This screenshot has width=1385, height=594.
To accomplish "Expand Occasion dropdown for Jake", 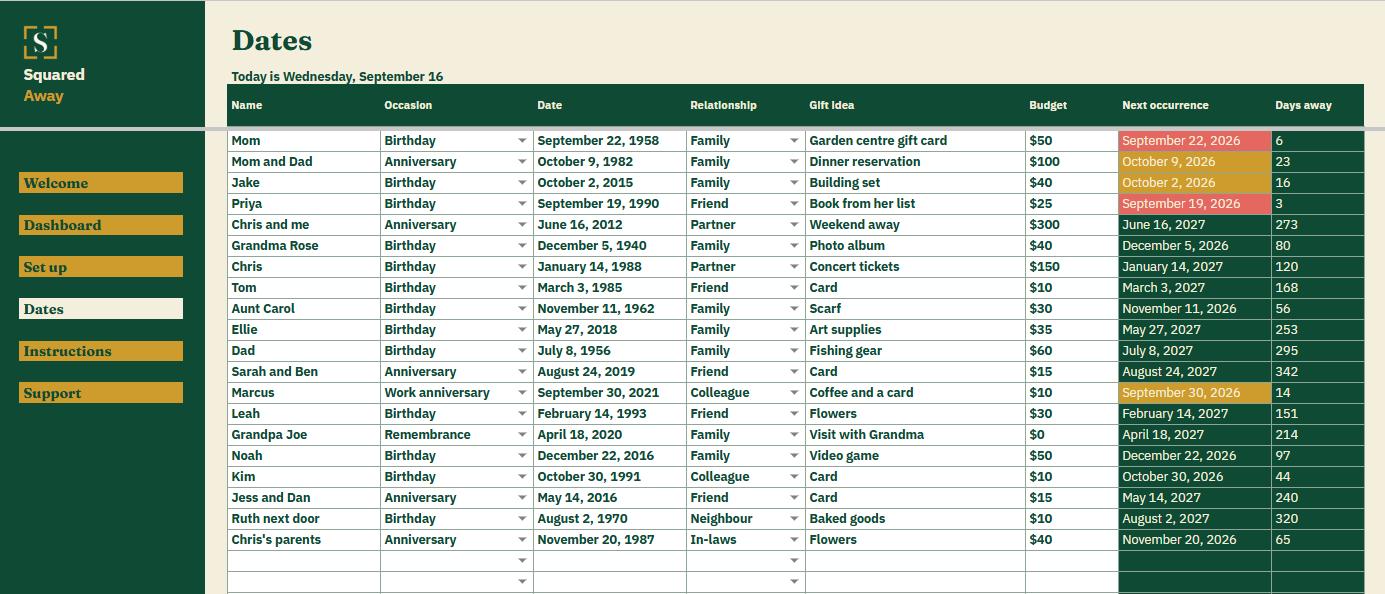I will (x=522, y=183).
